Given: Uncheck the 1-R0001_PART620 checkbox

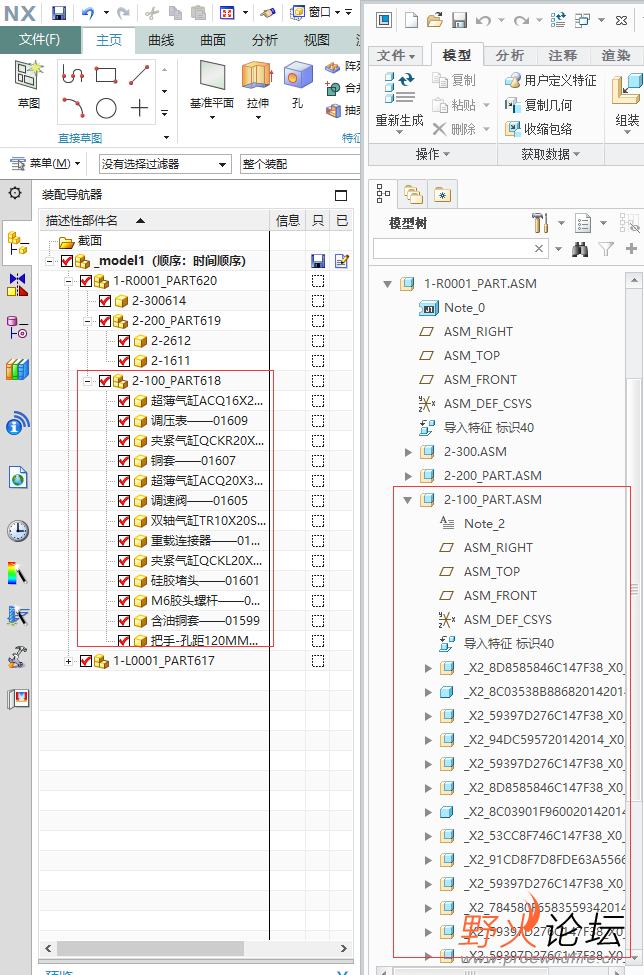Looking at the screenshot, I should coord(86,281).
